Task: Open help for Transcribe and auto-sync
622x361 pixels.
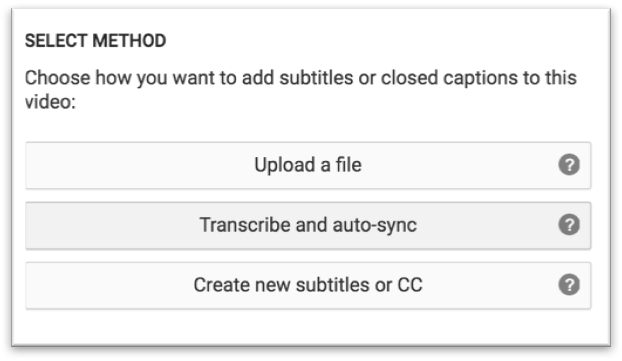Action: coord(569,225)
